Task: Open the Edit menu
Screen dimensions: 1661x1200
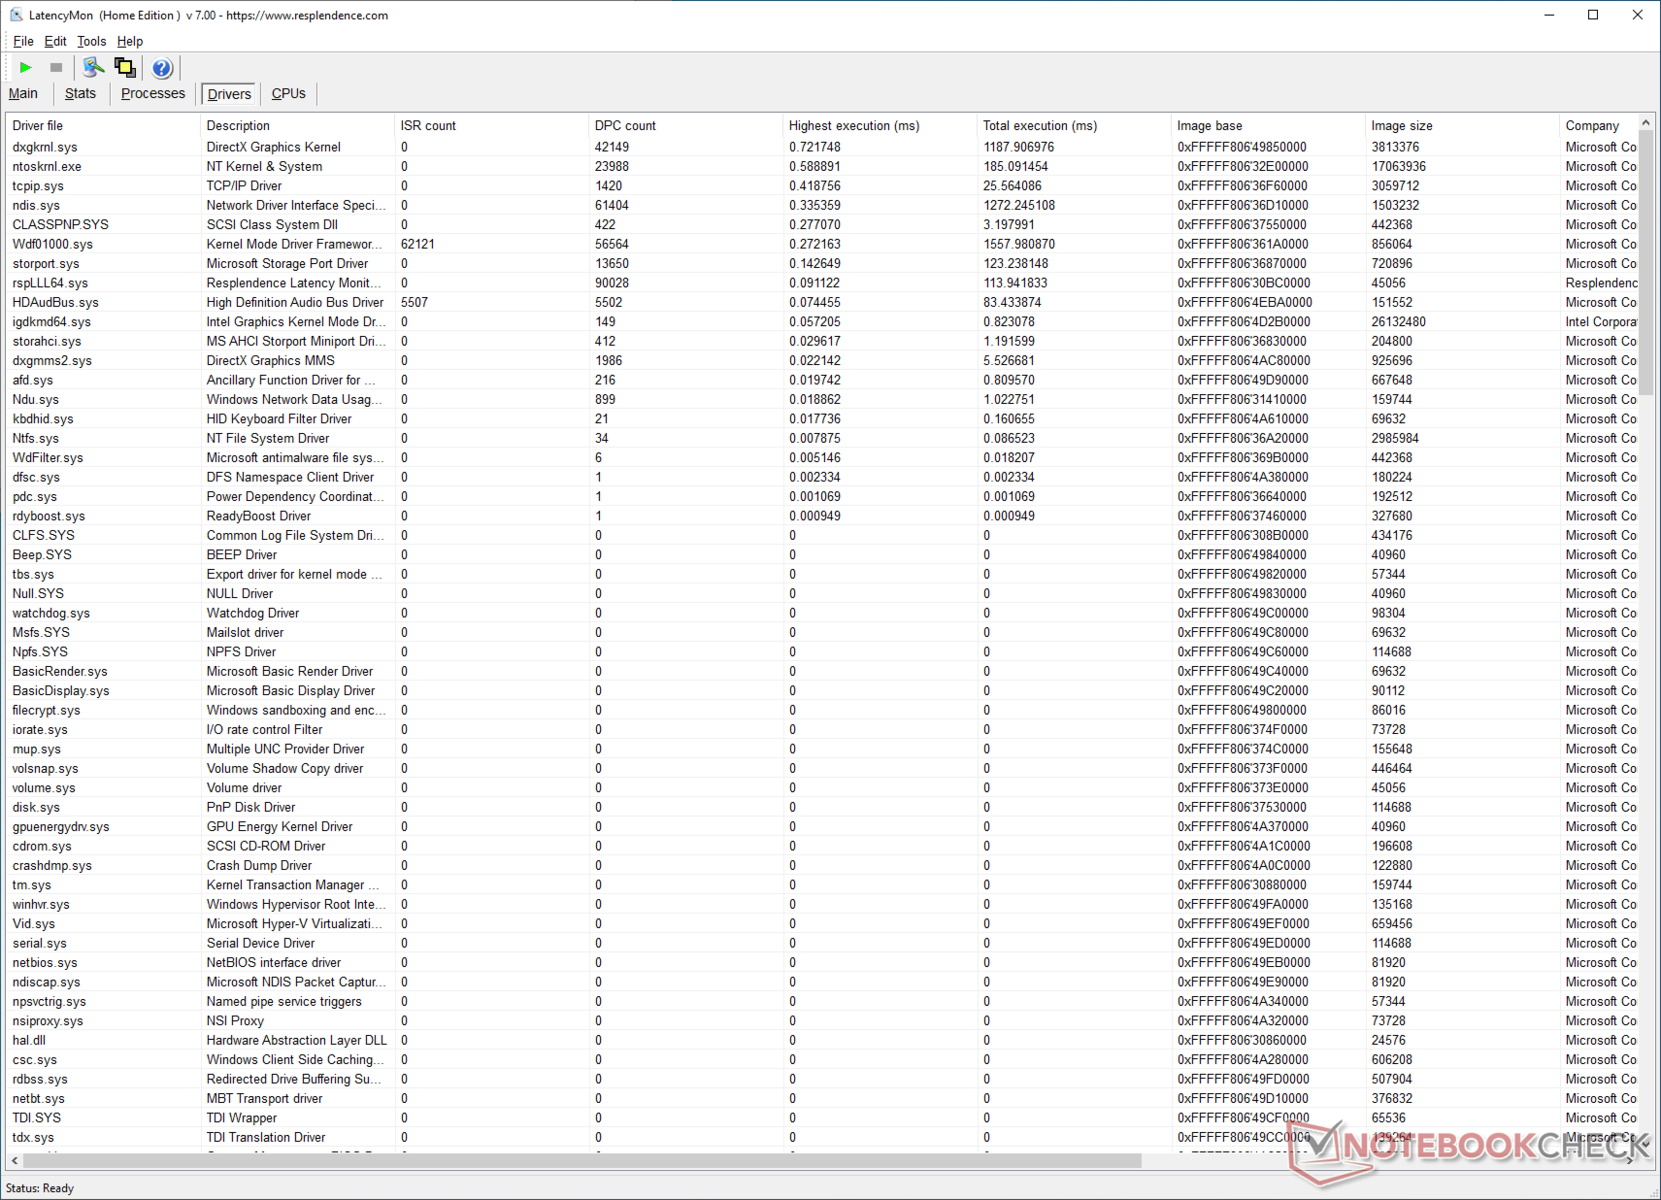Action: click(x=55, y=41)
